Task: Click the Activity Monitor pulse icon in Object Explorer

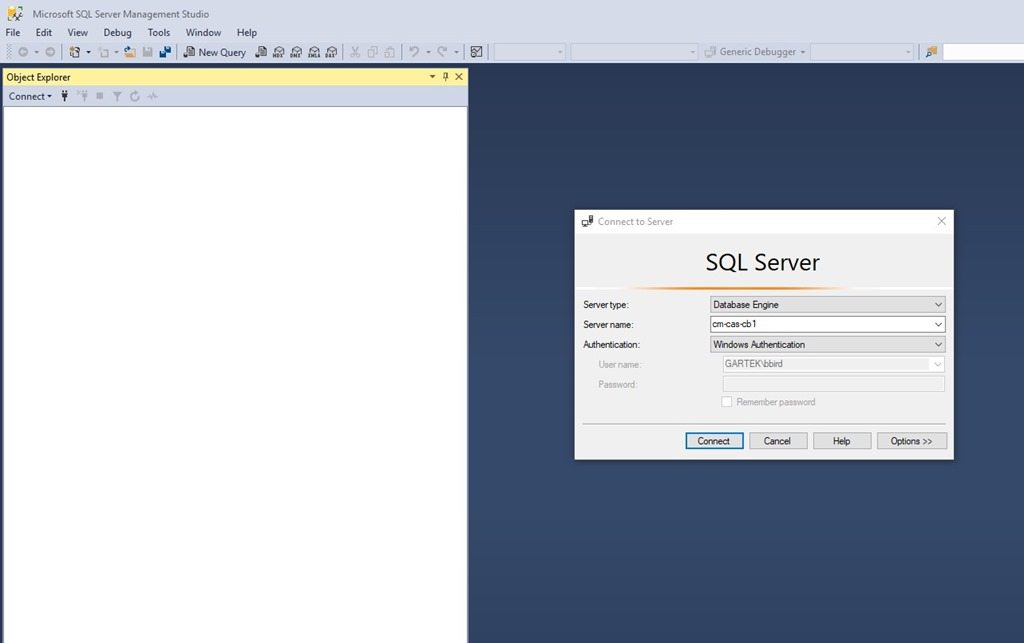Action: click(x=152, y=97)
